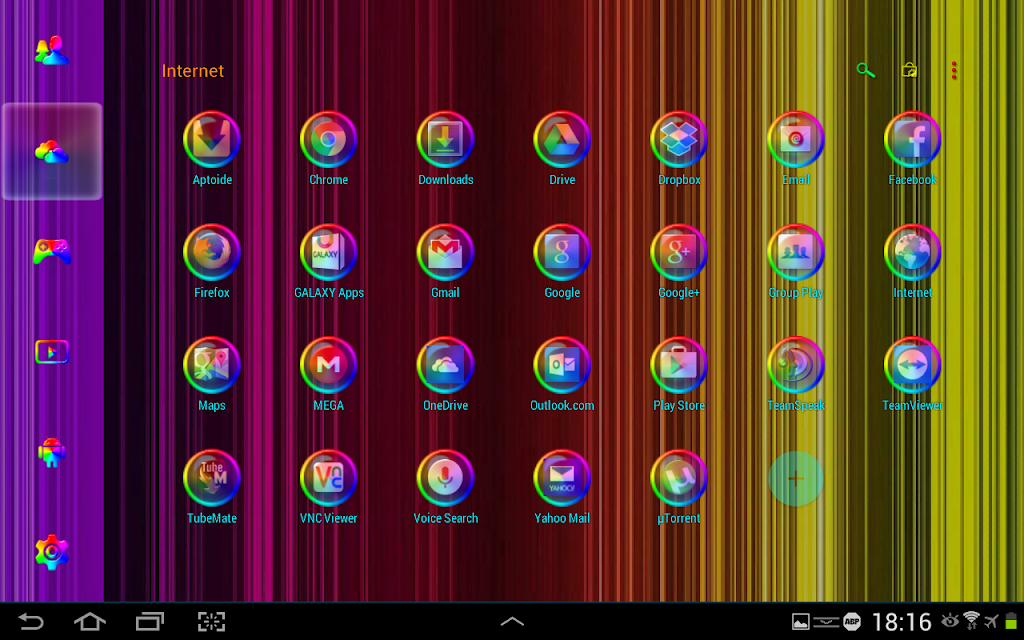The image size is (1024, 640).
Task: Launch TubeMate
Action: [x=212, y=479]
